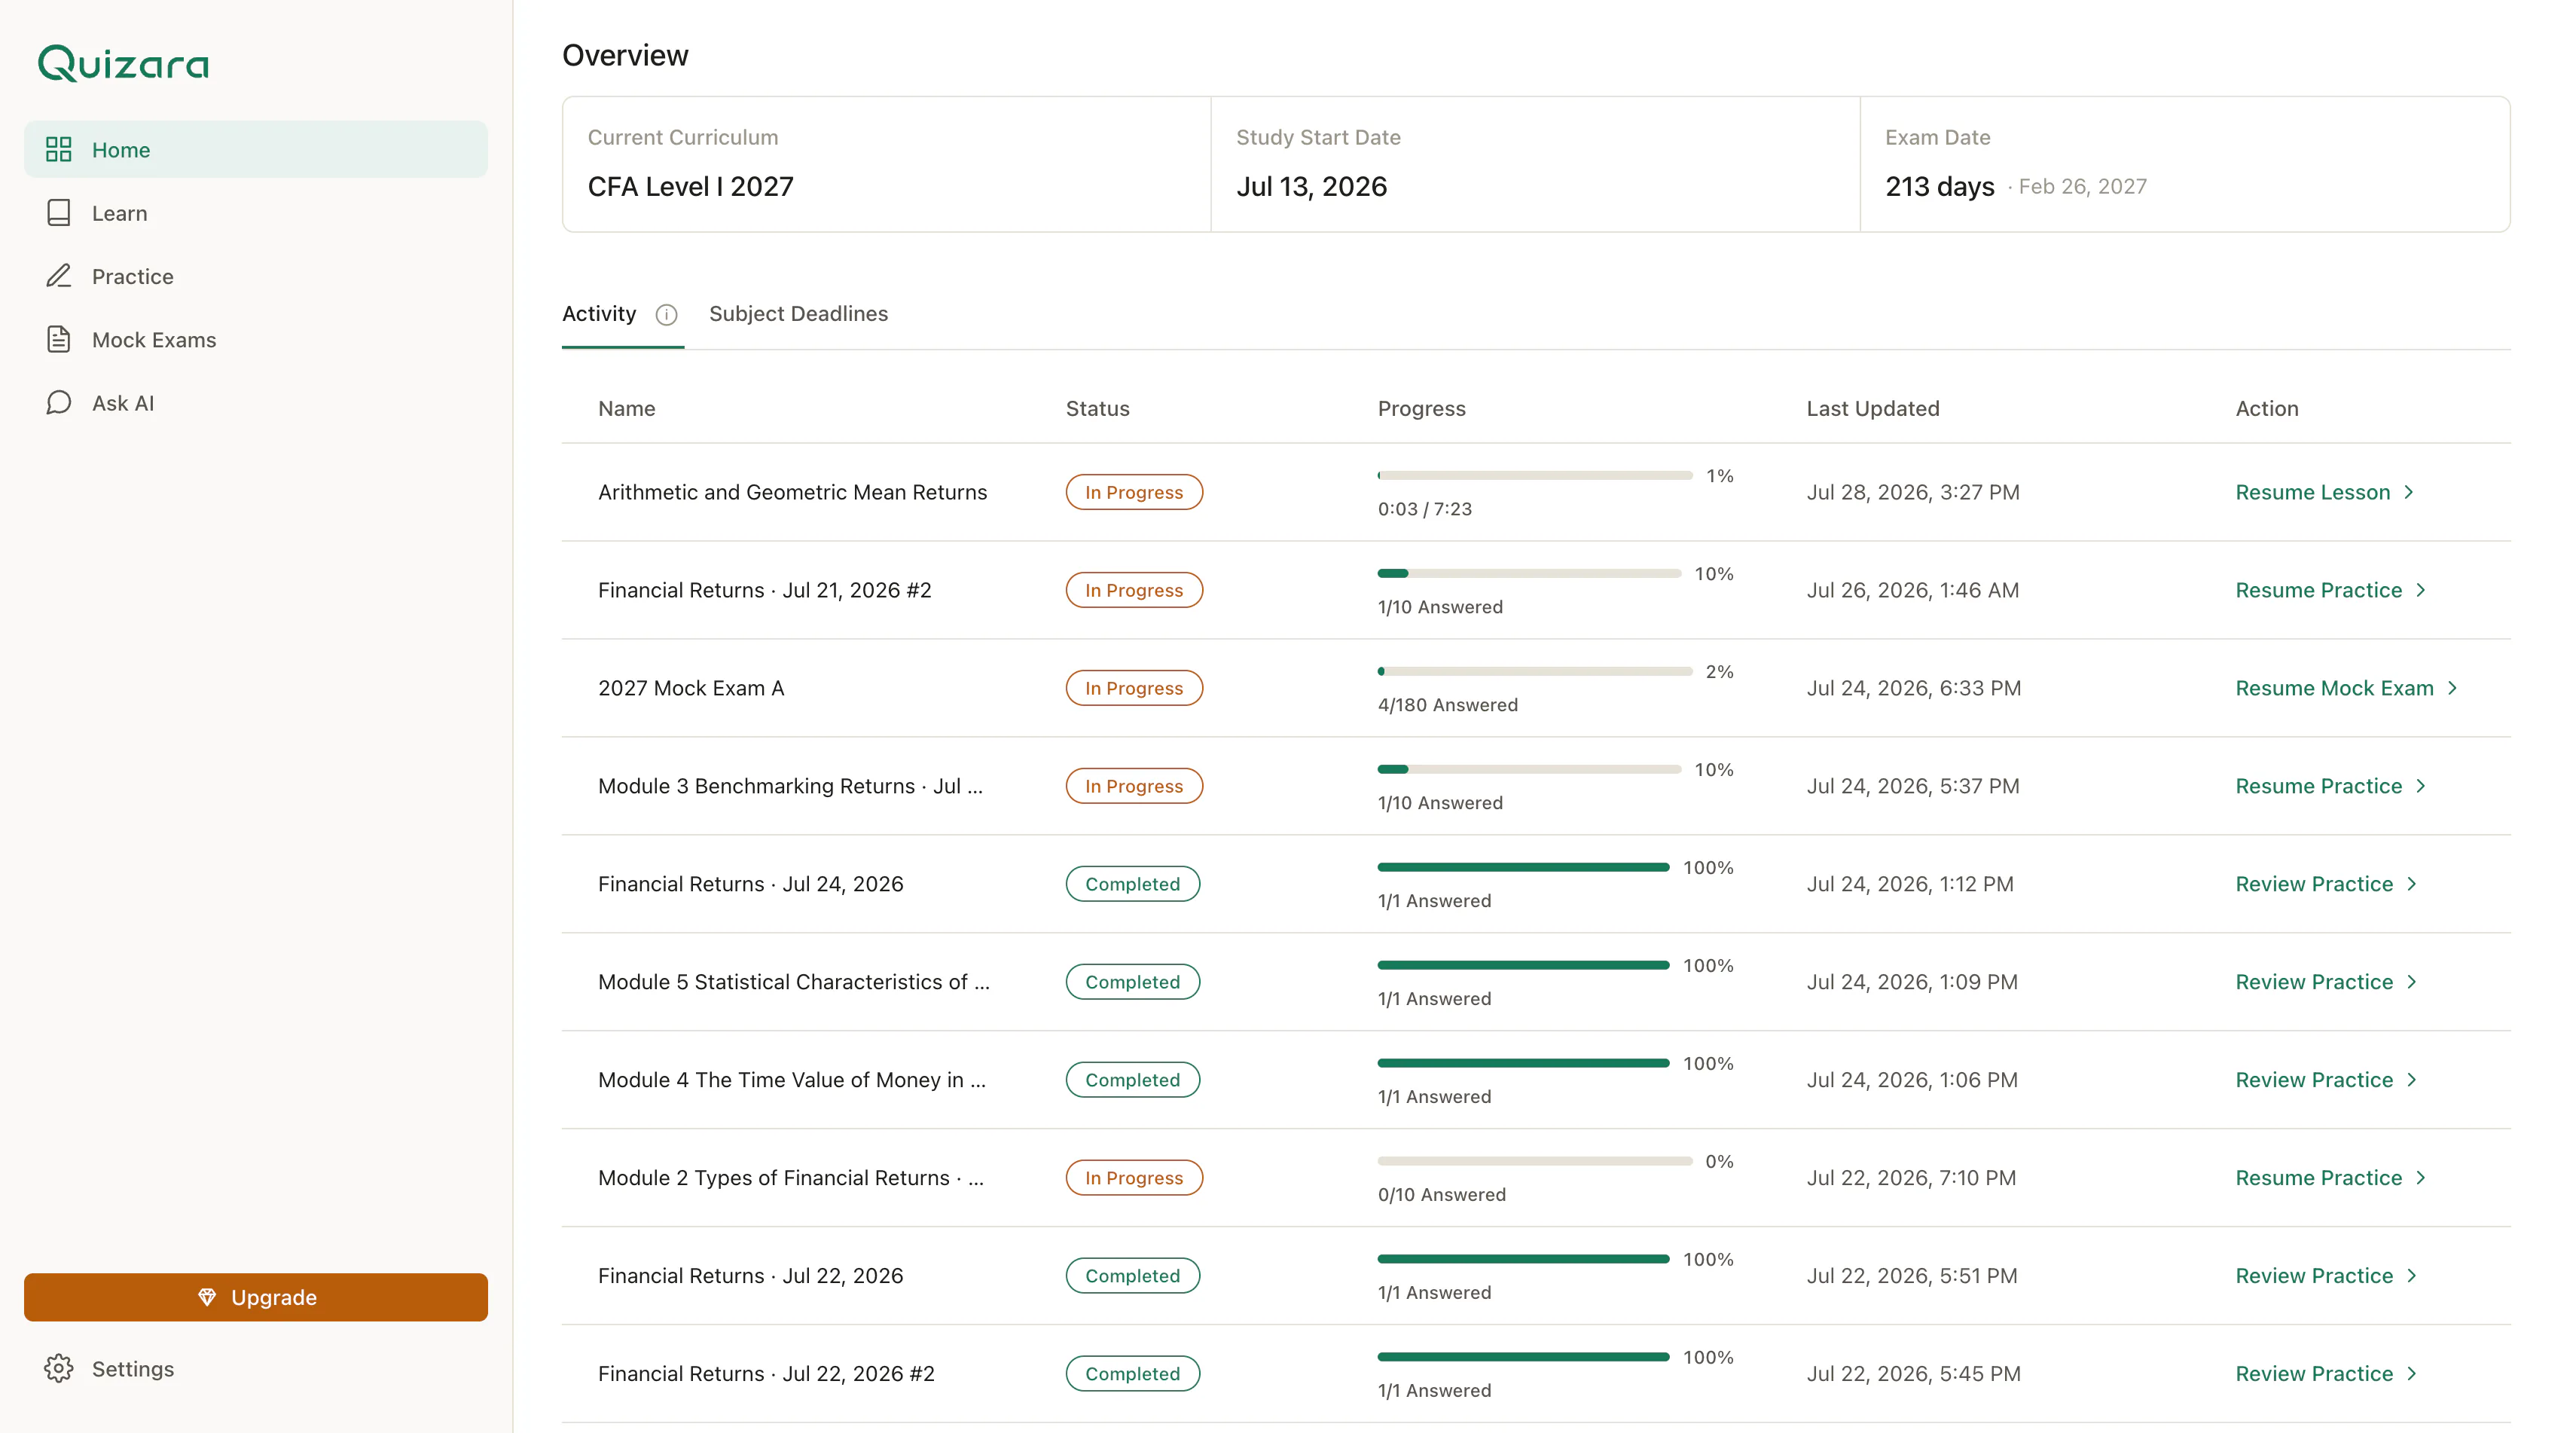Click 'Jul 28, 2026, 3:27 PM' timestamp
Screen dimensions: 2576x1433
1913,492
